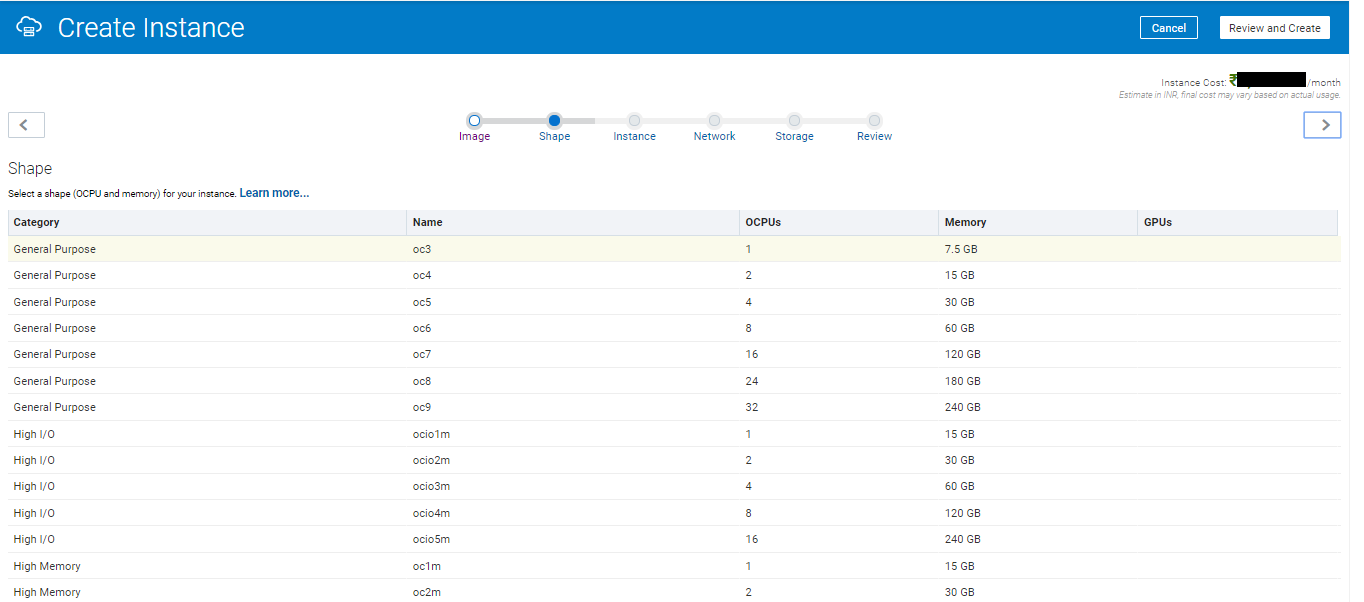
Task: Select the Network step circle
Action: [714, 119]
